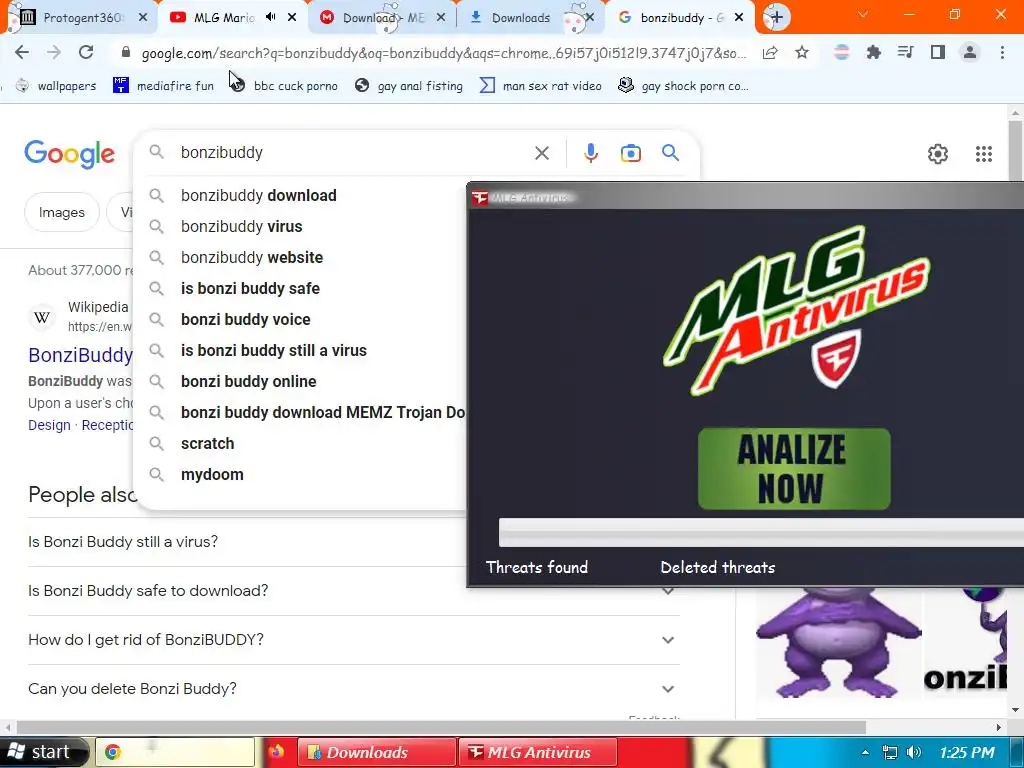
Task: Open Chrome from the taskbar
Action: tap(175, 752)
